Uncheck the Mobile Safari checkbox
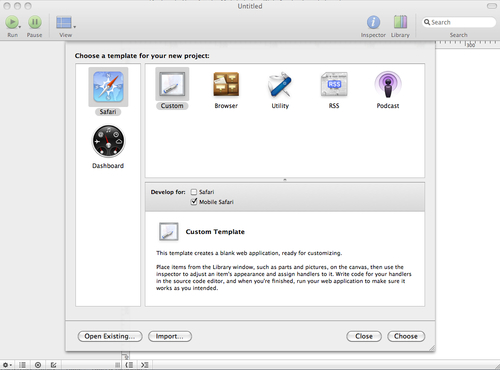The image size is (500, 370). 194,202
